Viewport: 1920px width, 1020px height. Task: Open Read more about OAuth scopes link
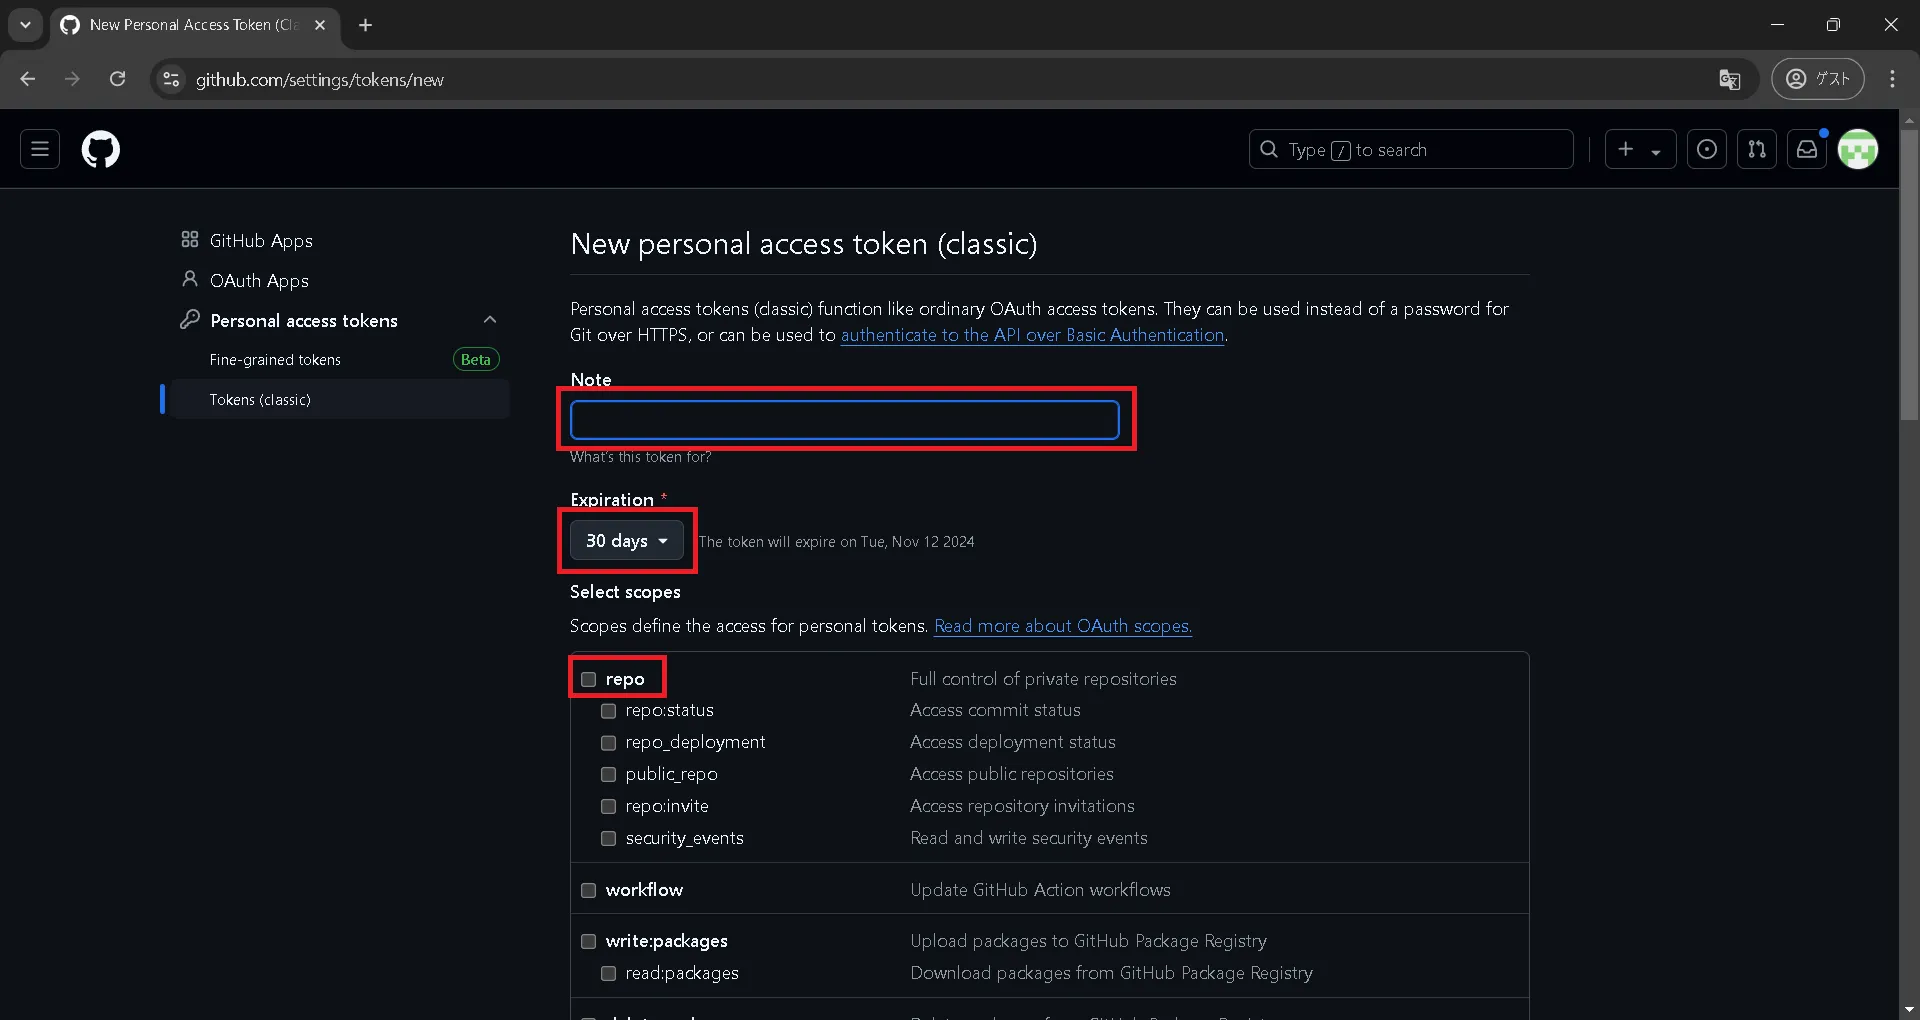pyautogui.click(x=1063, y=626)
